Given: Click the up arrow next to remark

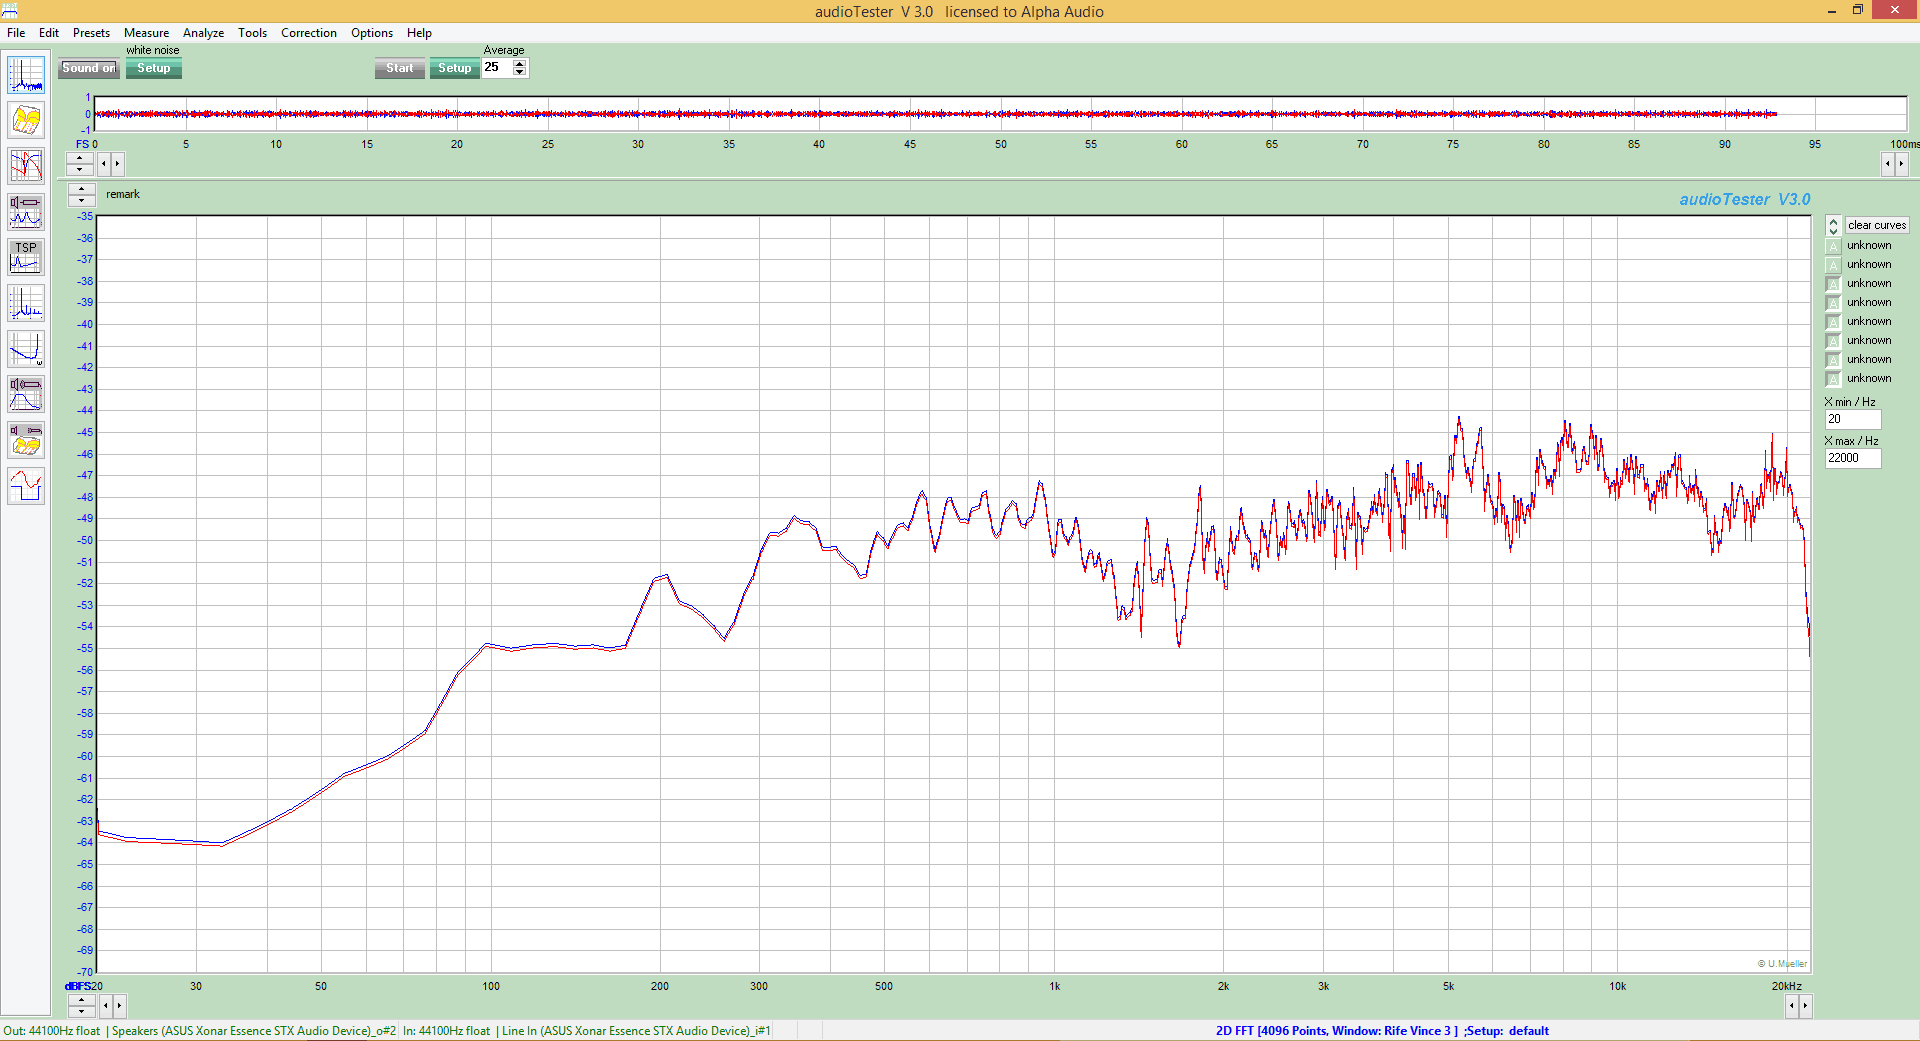Looking at the screenshot, I should click(x=82, y=189).
